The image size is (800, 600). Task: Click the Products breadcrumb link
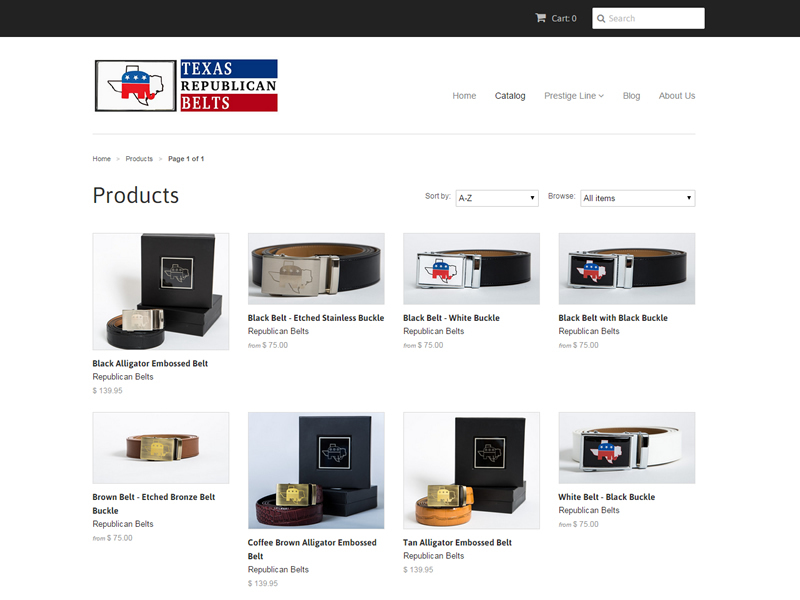pyautogui.click(x=139, y=159)
